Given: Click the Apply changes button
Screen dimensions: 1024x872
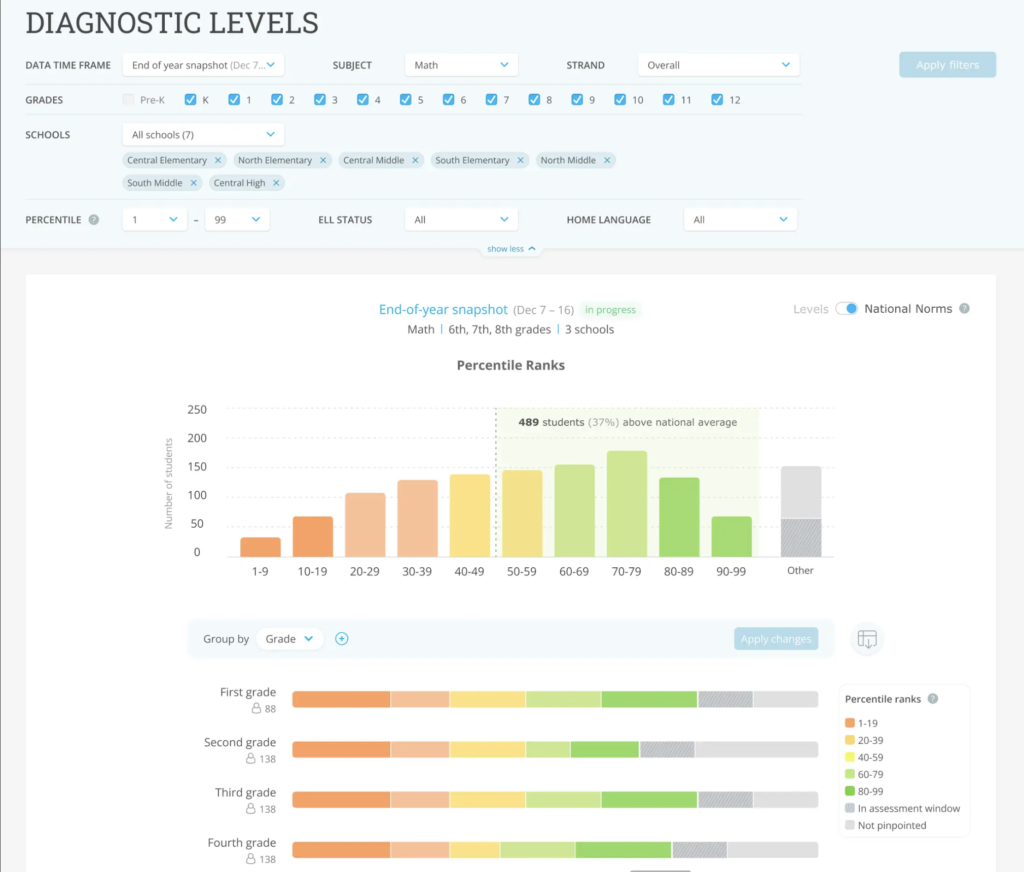Looking at the screenshot, I should pyautogui.click(x=776, y=639).
